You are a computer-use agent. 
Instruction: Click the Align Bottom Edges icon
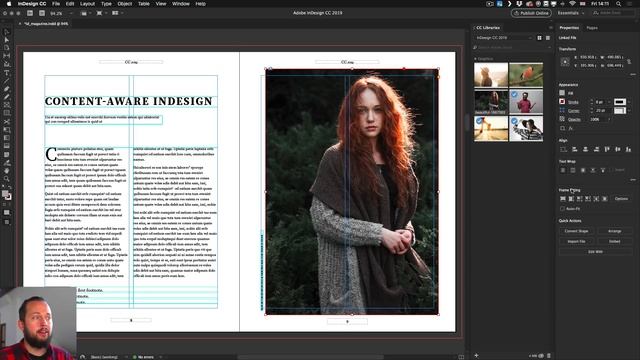click(628, 149)
